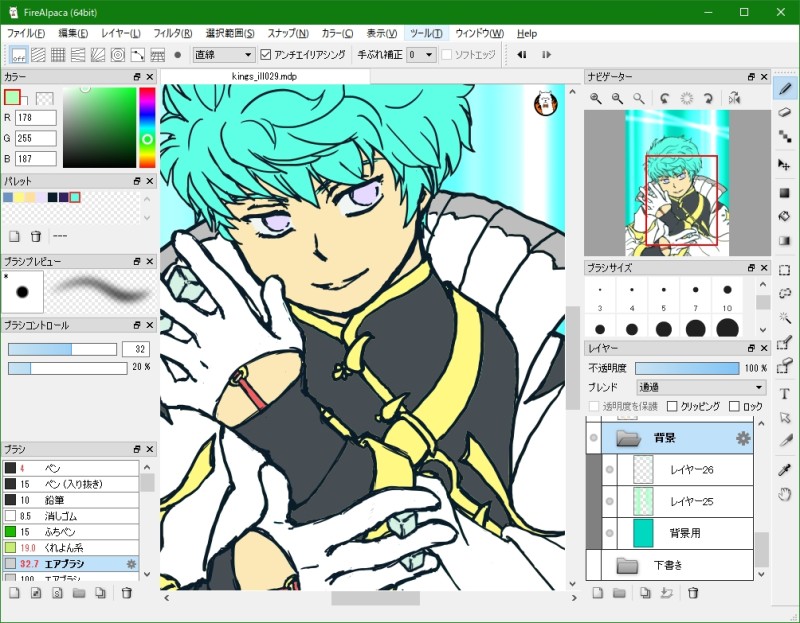The image size is (800, 623).
Task: Toggle visibility of the 背景 folder
Action: pyautogui.click(x=593, y=438)
